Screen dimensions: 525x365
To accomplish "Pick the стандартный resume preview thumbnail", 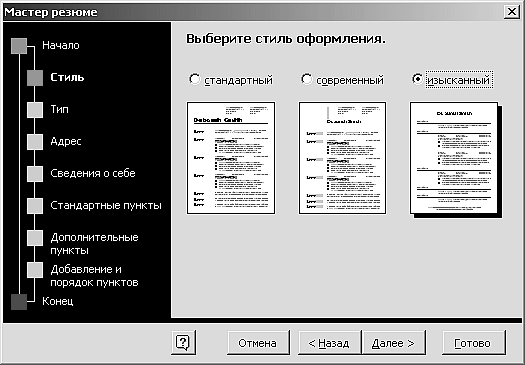I will point(231,158).
